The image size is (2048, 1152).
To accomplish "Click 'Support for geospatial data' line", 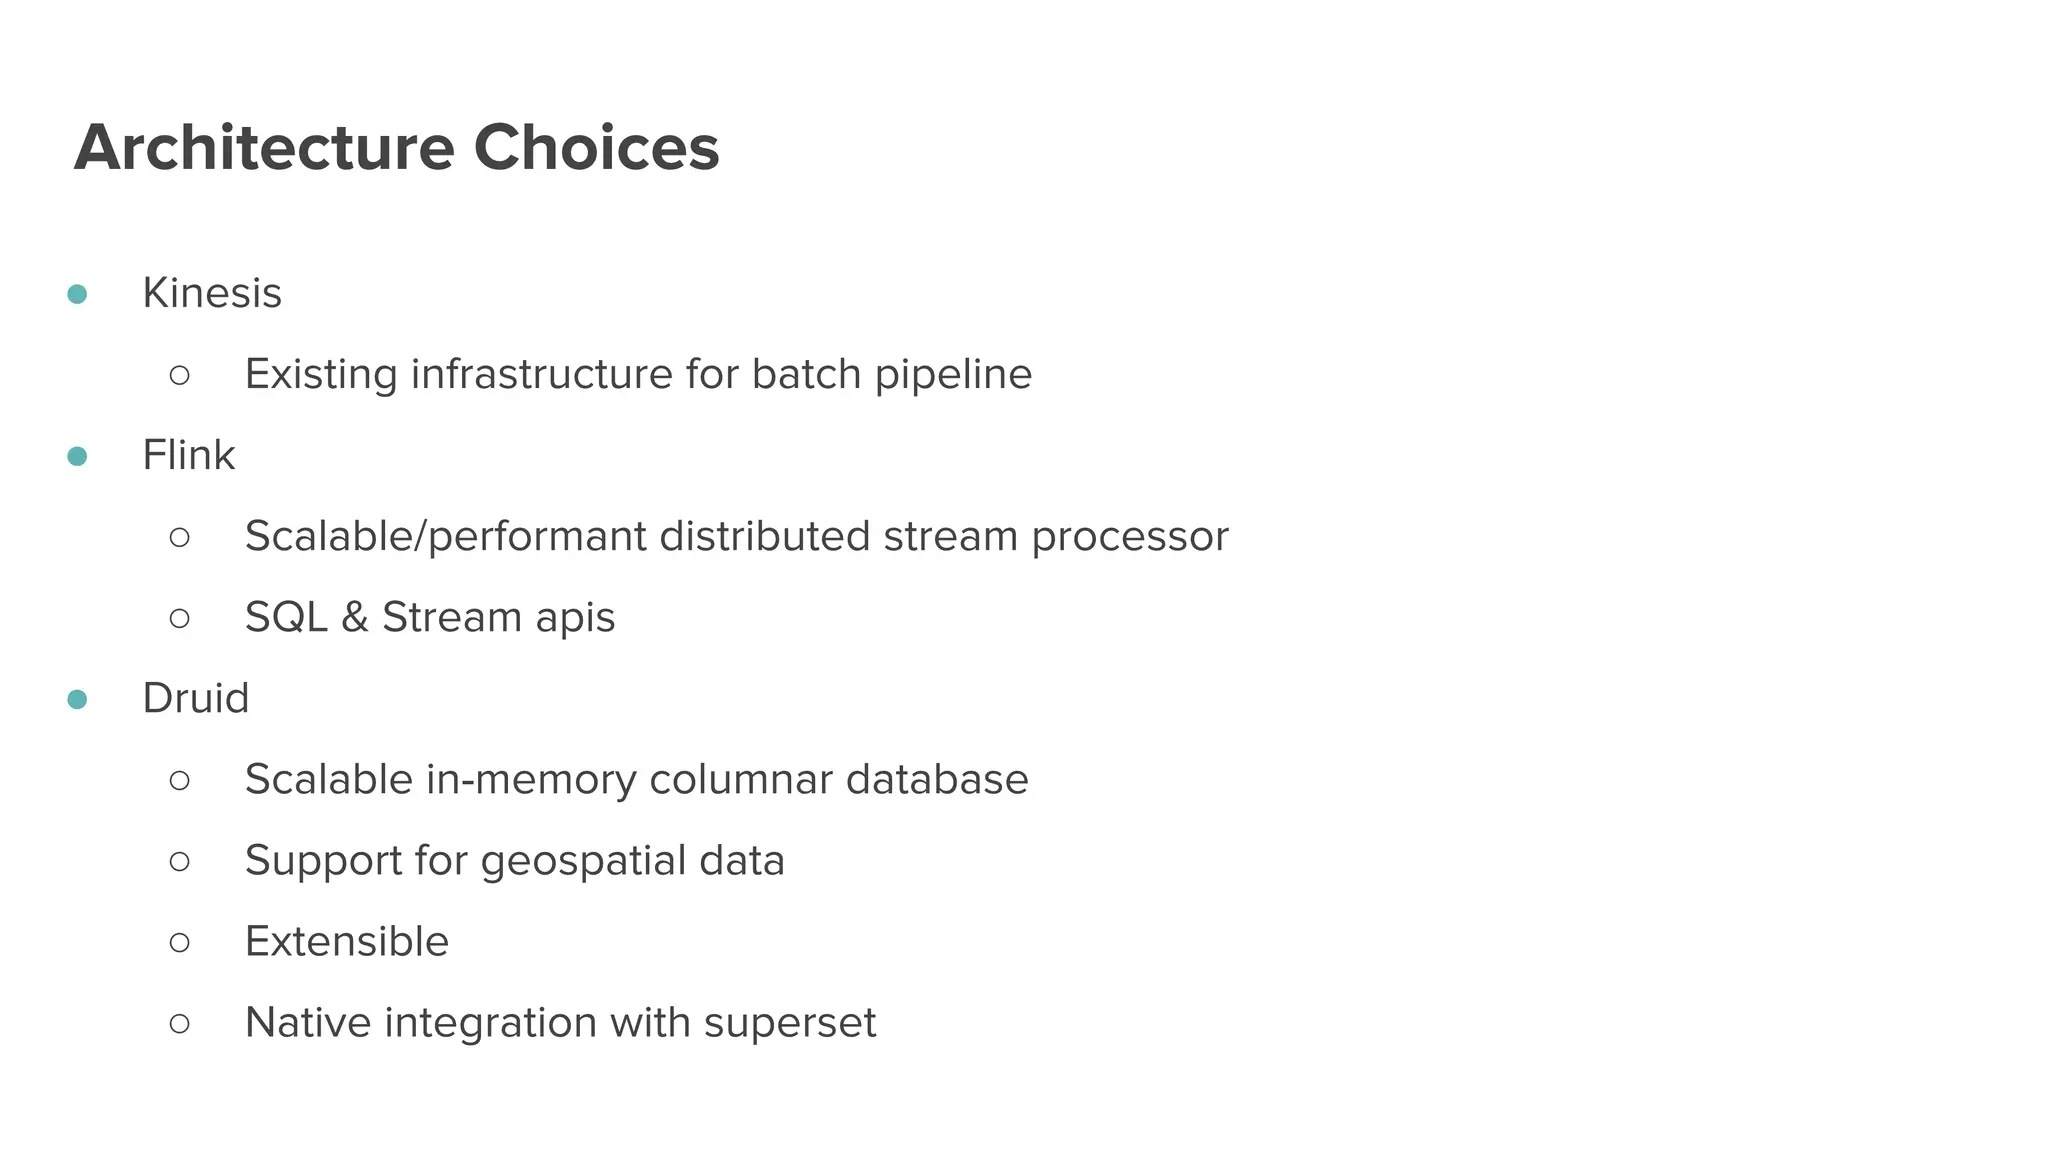I will pyautogui.click(x=515, y=860).
